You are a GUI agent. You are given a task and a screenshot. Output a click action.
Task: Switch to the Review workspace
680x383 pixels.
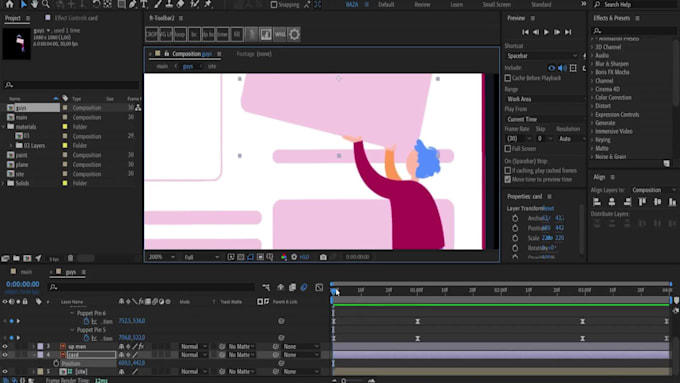coord(422,4)
